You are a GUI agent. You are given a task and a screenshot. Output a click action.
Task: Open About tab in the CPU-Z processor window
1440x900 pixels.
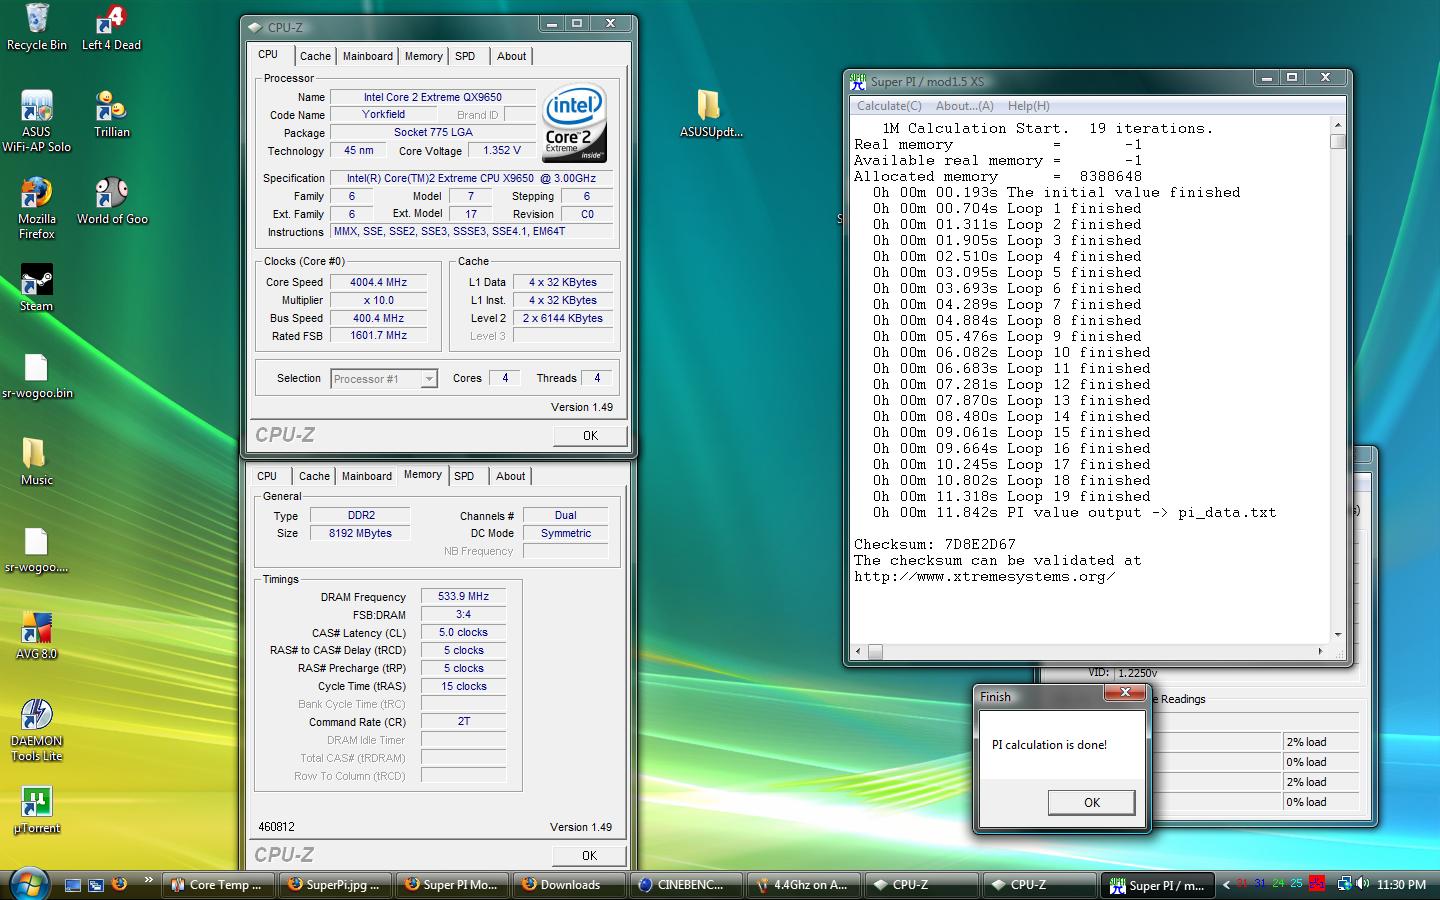coord(511,57)
